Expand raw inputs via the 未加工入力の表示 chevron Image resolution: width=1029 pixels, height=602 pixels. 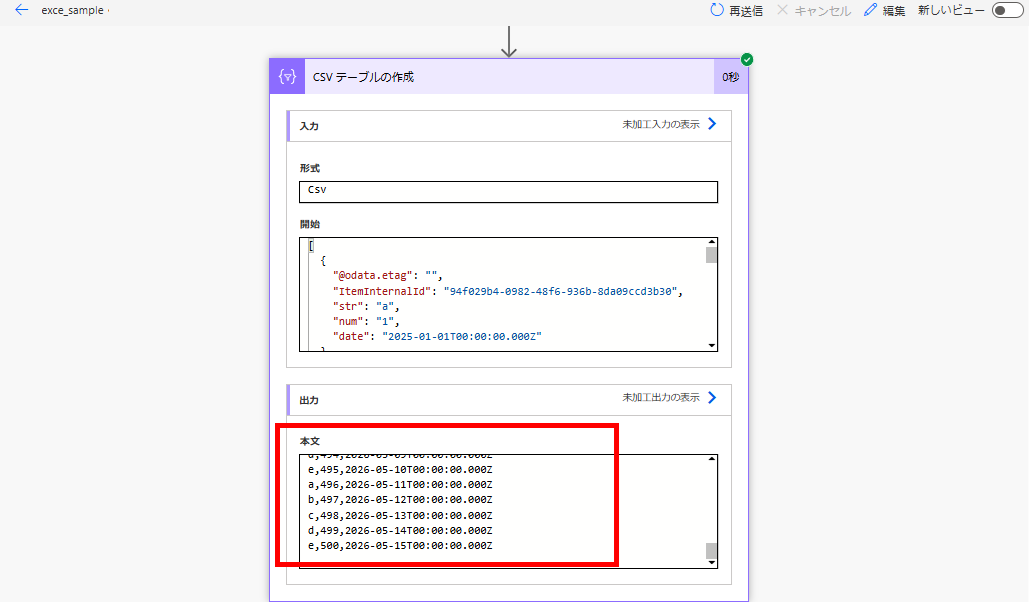(710, 125)
